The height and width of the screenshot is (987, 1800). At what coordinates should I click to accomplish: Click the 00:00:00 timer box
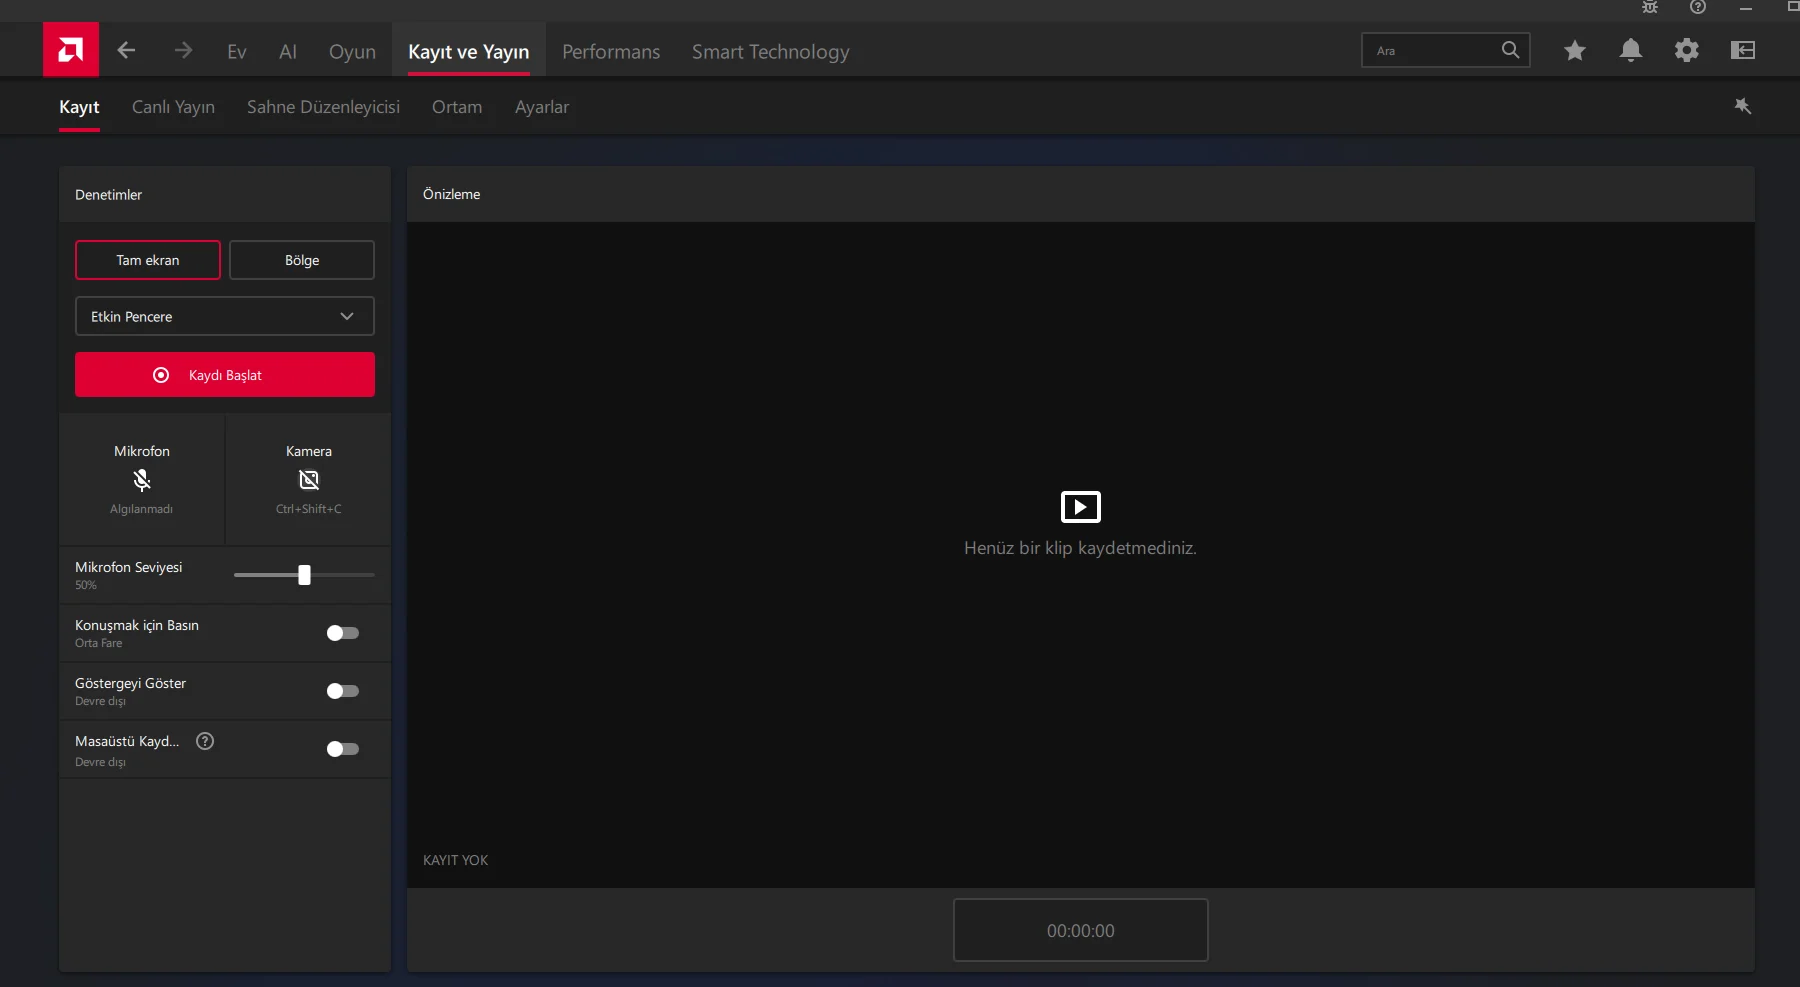tap(1081, 930)
